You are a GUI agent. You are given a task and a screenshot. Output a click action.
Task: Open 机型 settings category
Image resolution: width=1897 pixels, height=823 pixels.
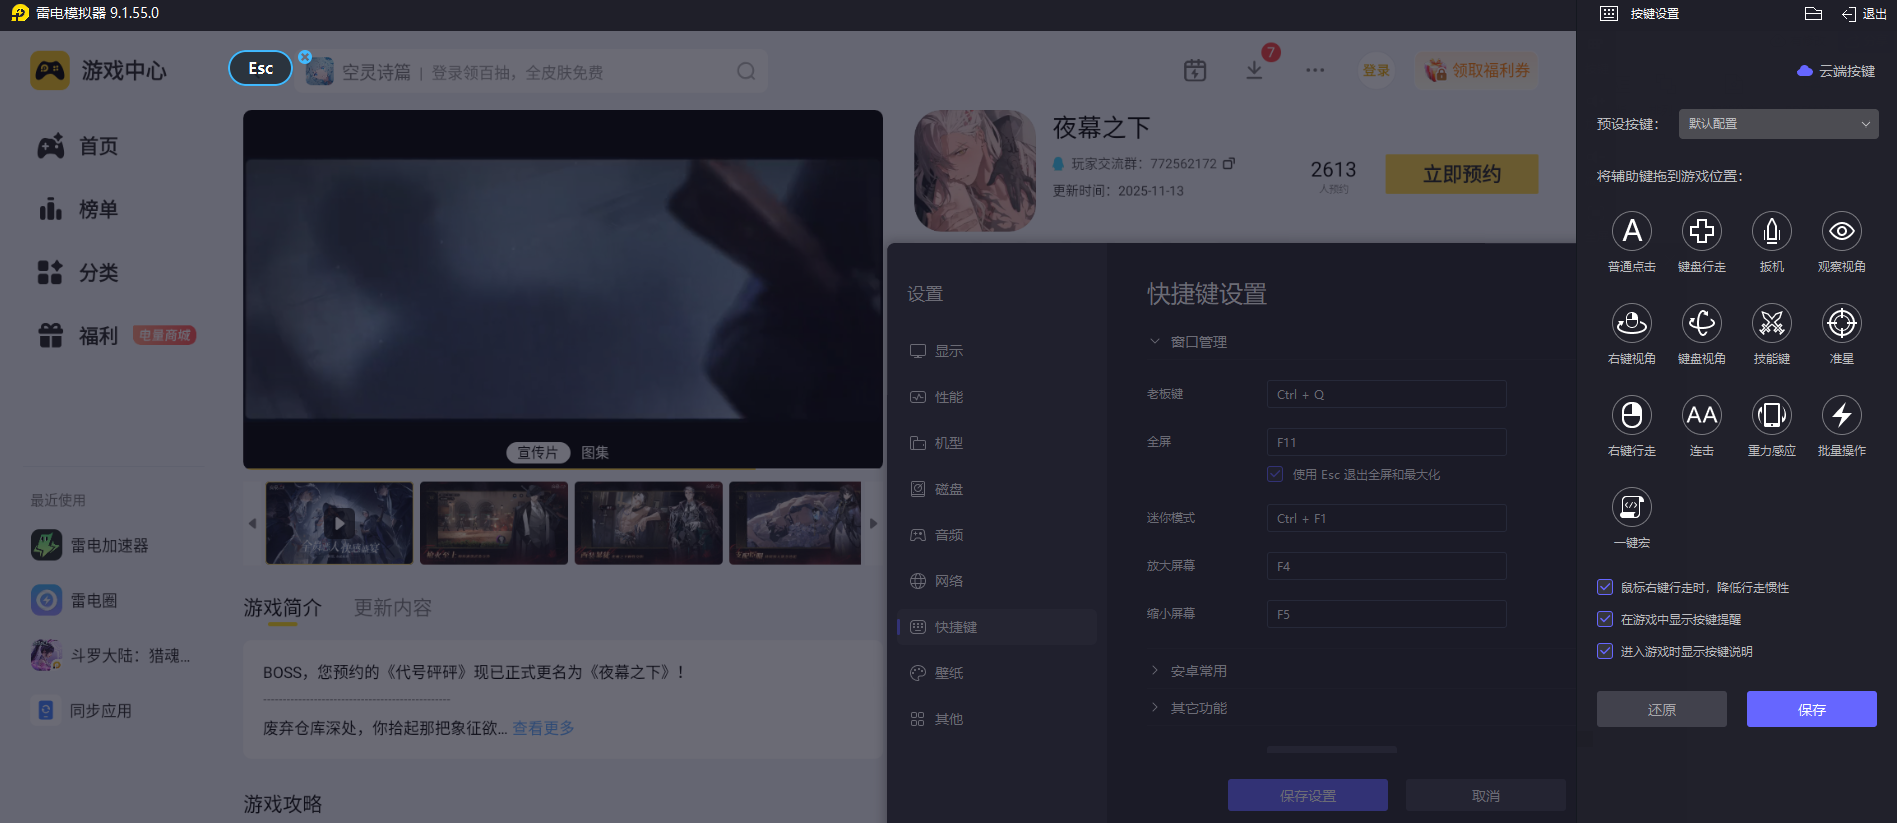click(937, 443)
